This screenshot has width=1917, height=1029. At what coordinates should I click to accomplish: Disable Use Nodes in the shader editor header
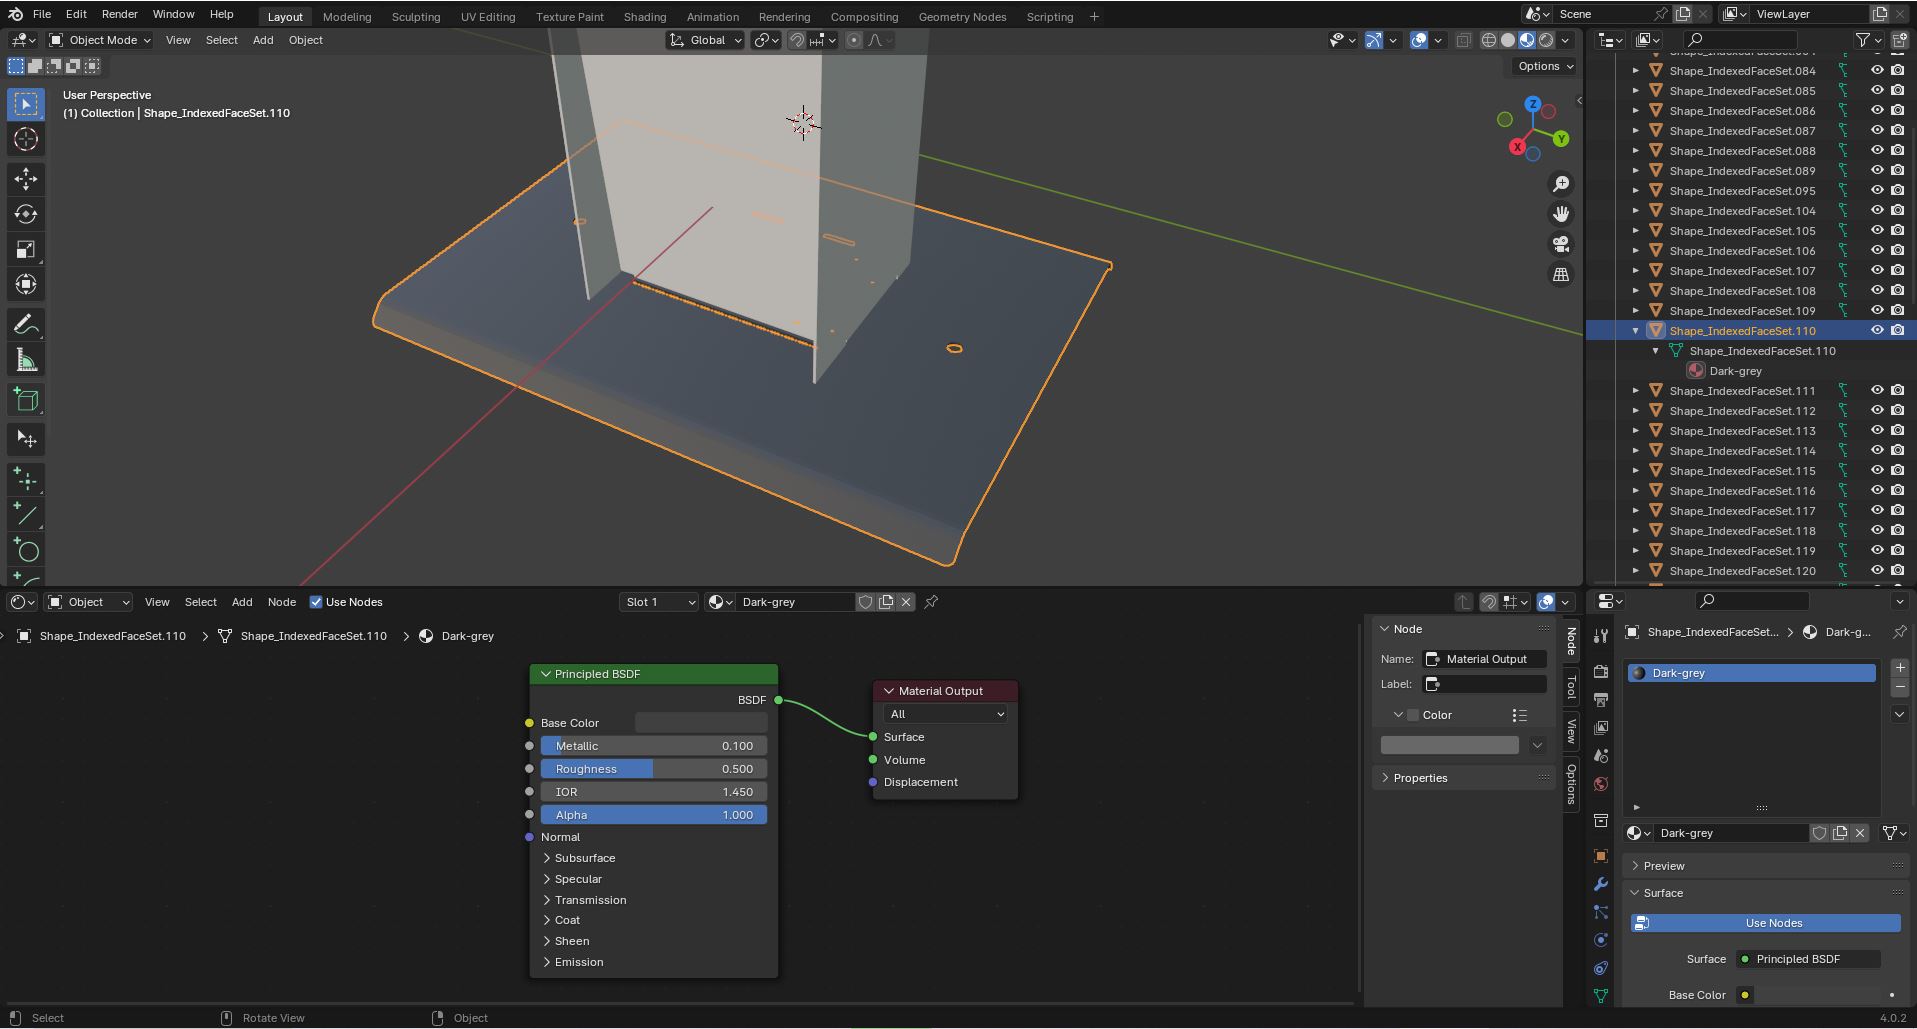tap(316, 602)
